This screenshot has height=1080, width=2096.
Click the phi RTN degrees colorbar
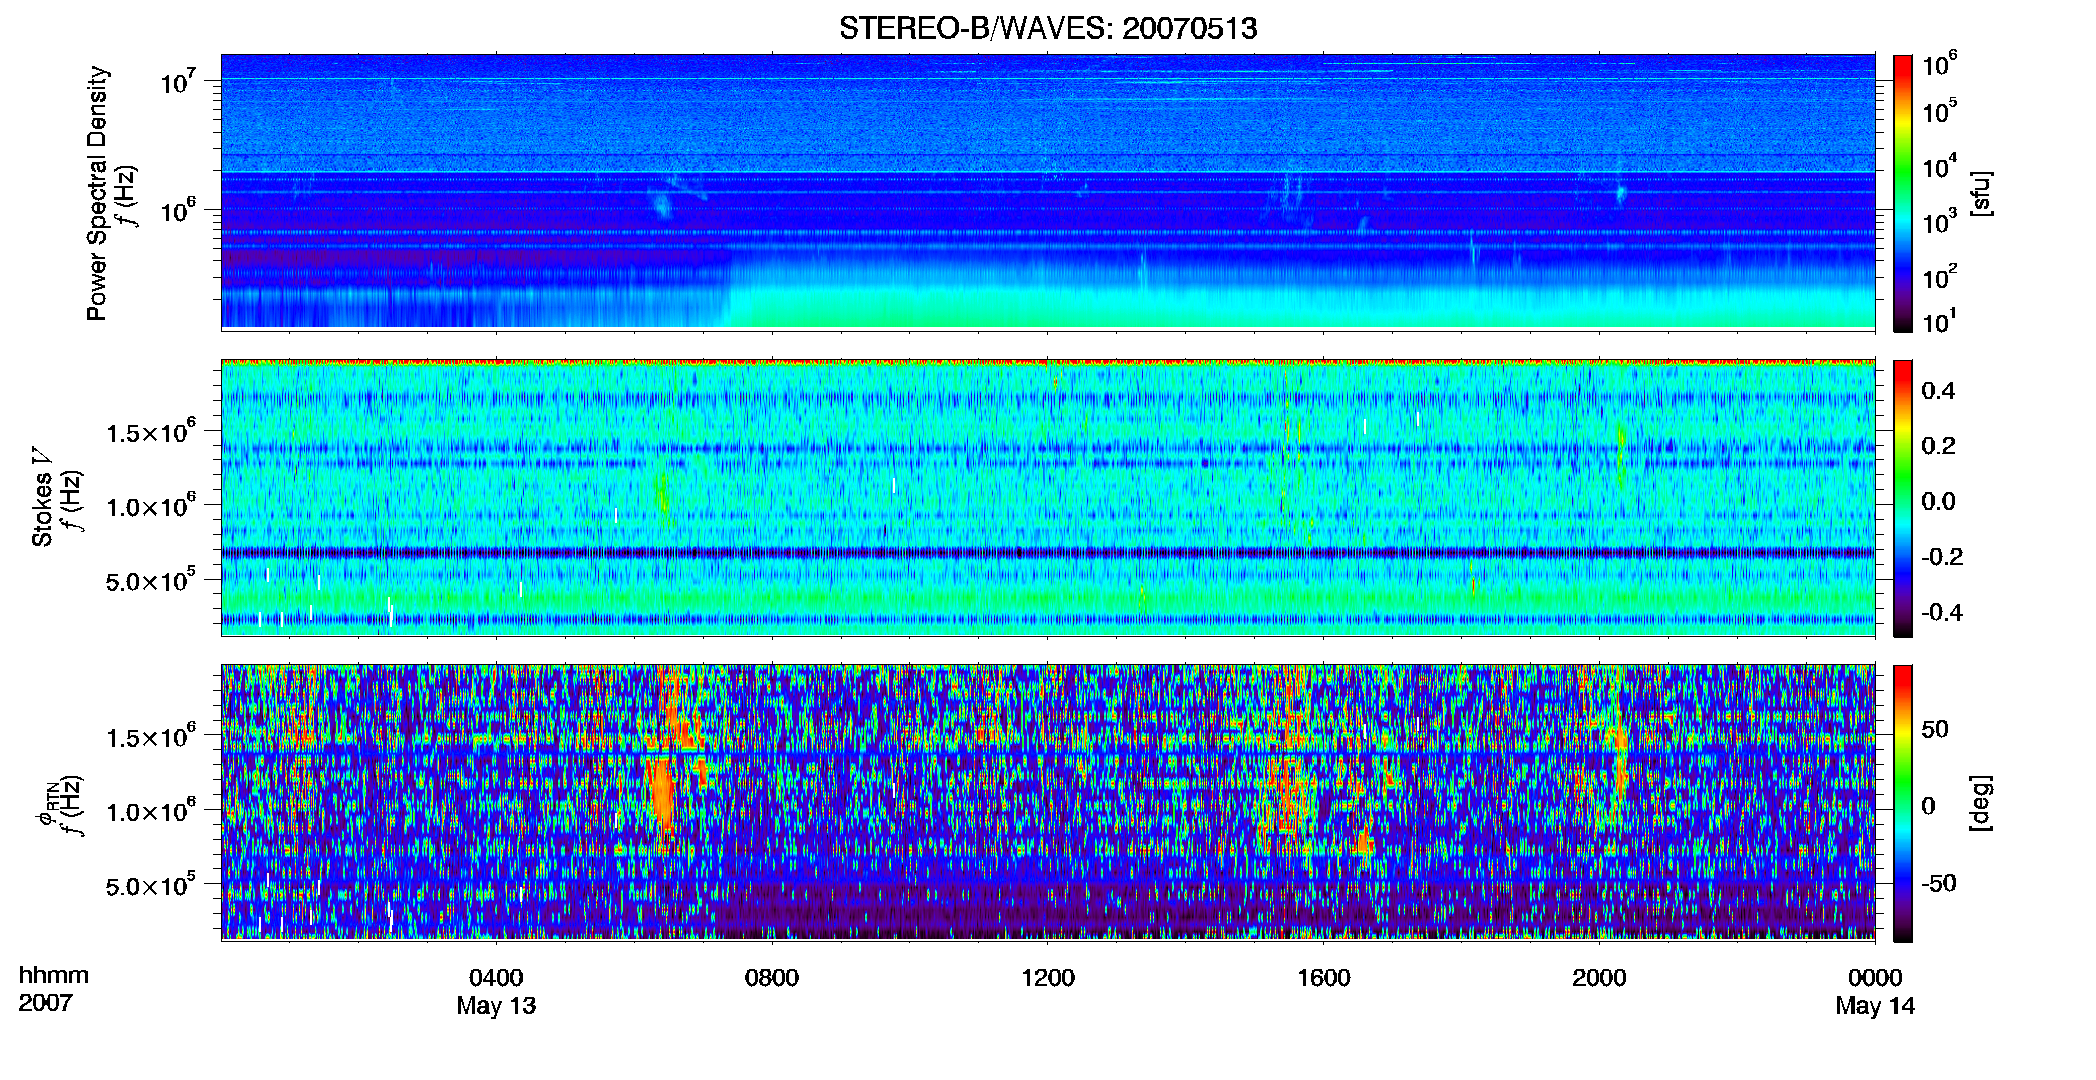[x=1903, y=803]
